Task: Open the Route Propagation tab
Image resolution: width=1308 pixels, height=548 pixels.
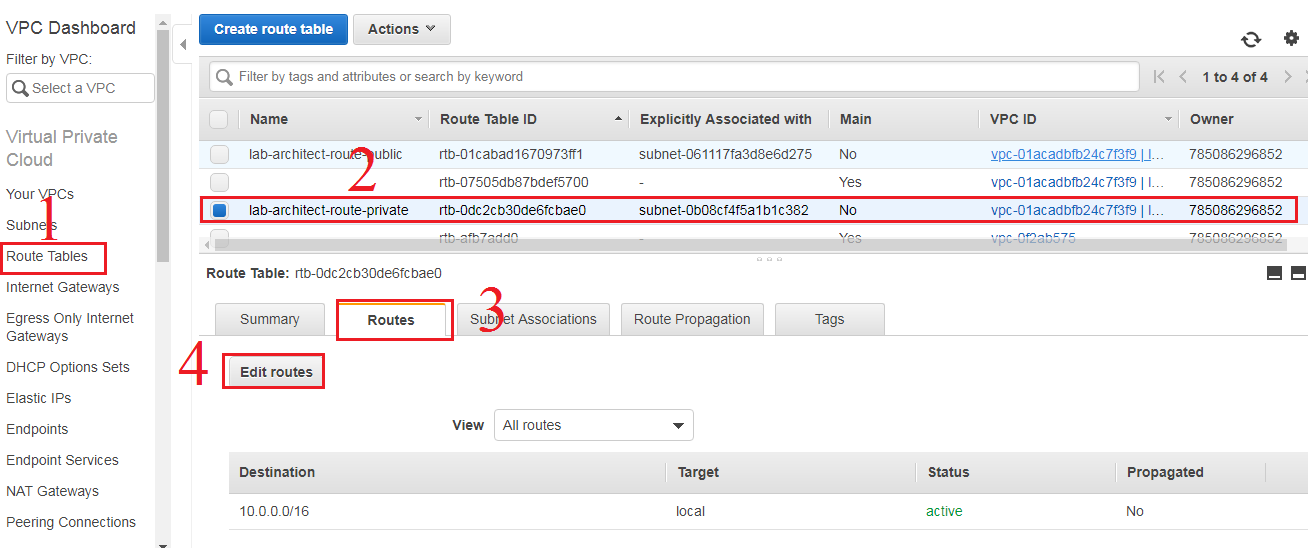Action: [x=692, y=319]
